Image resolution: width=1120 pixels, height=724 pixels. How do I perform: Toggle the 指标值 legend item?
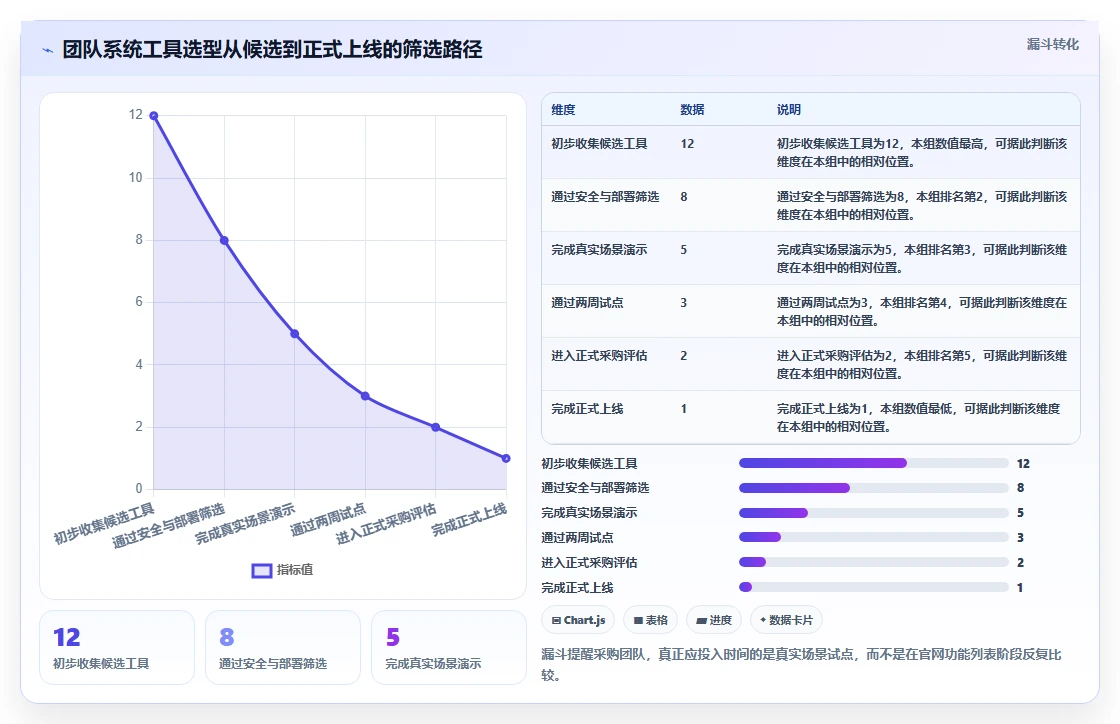[x=283, y=570]
